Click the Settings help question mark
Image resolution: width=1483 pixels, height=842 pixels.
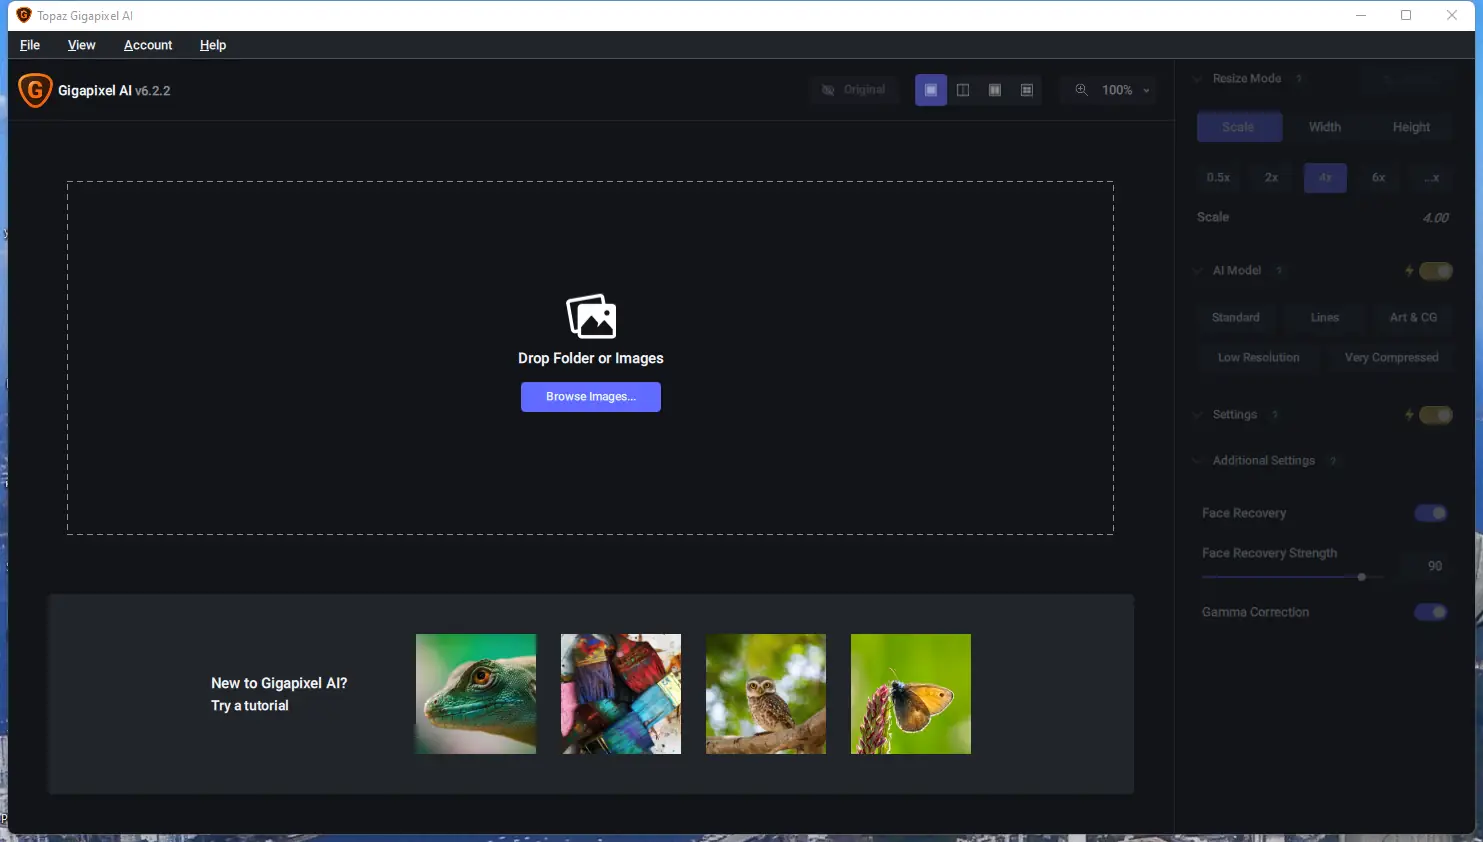tap(1275, 415)
